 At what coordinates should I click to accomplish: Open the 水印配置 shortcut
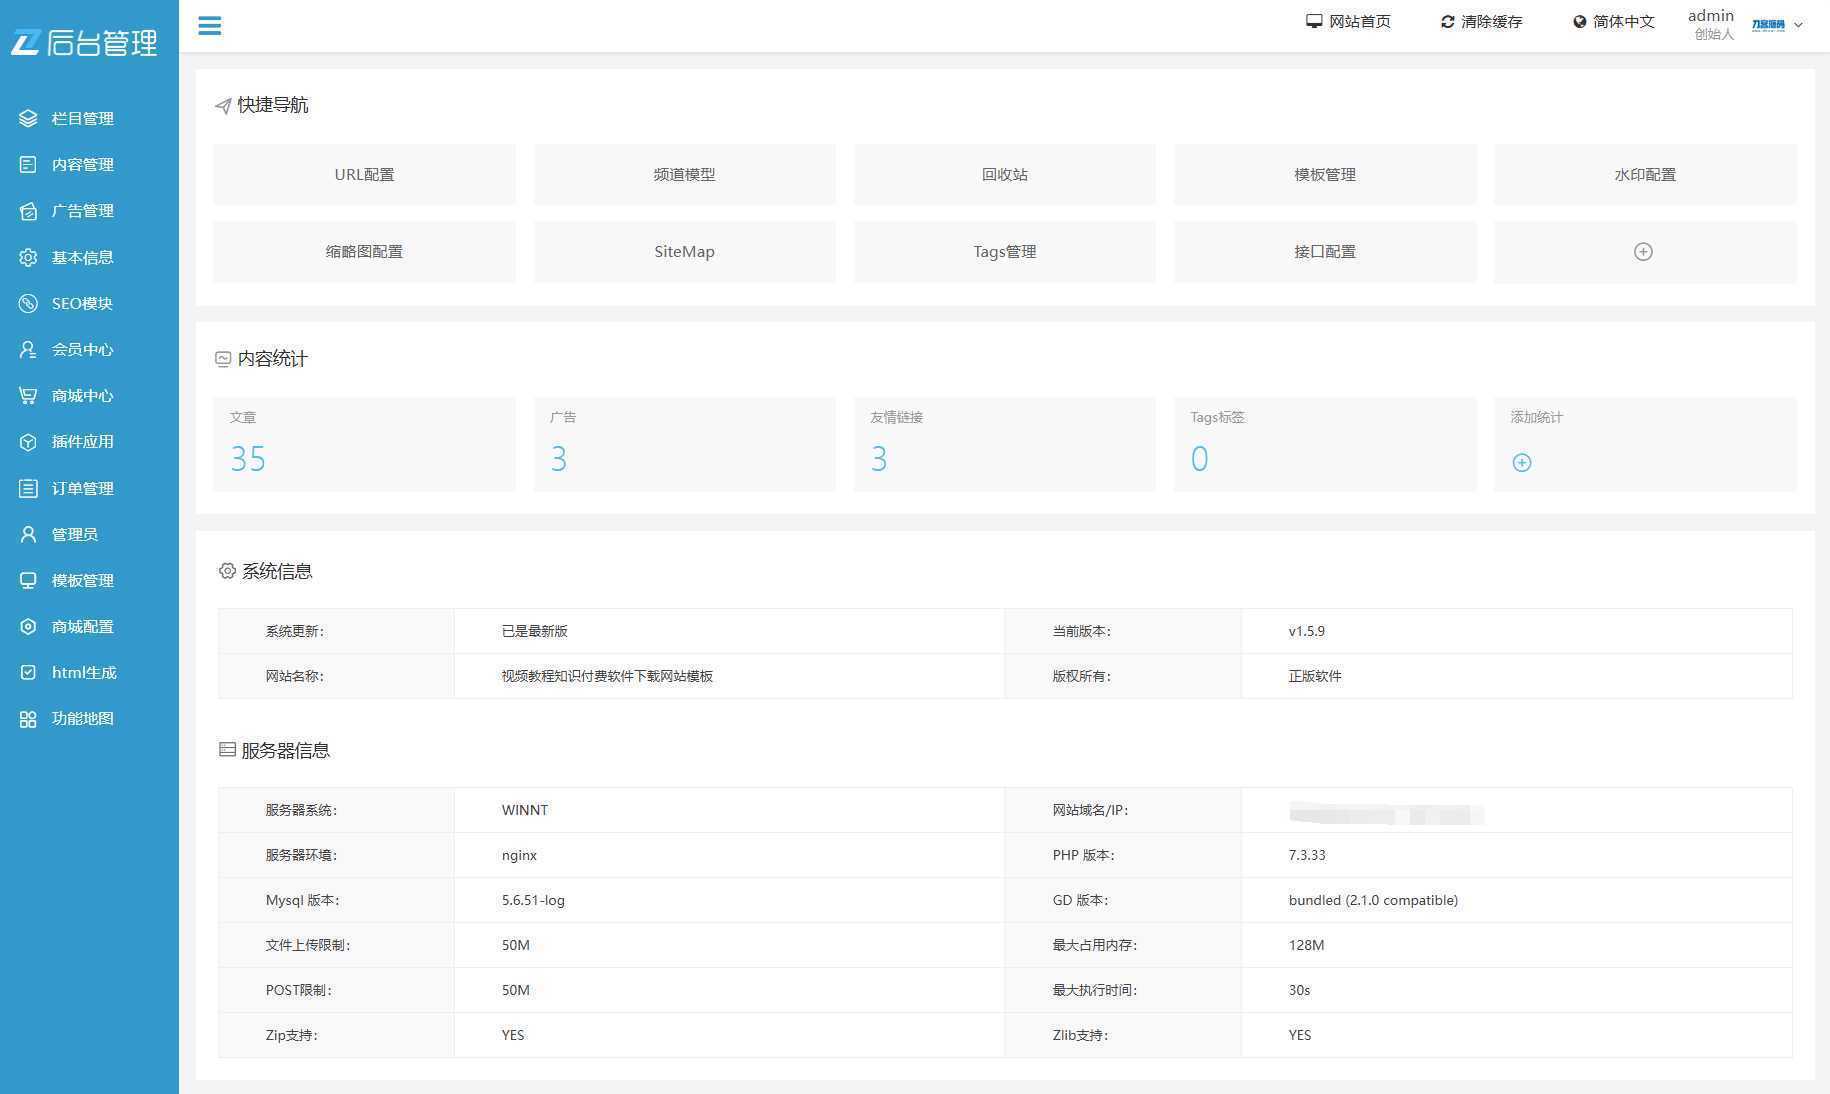(1645, 174)
